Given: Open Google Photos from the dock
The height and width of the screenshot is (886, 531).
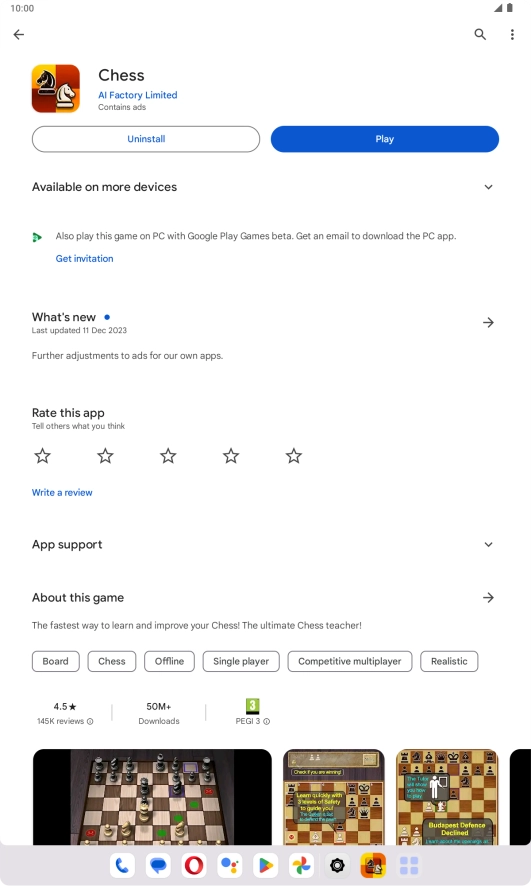Looking at the screenshot, I should [301, 865].
